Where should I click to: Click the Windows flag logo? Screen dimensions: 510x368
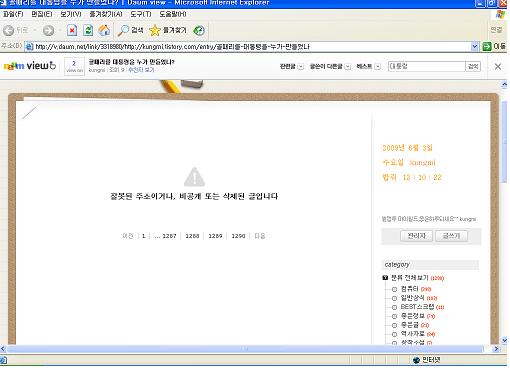click(500, 14)
